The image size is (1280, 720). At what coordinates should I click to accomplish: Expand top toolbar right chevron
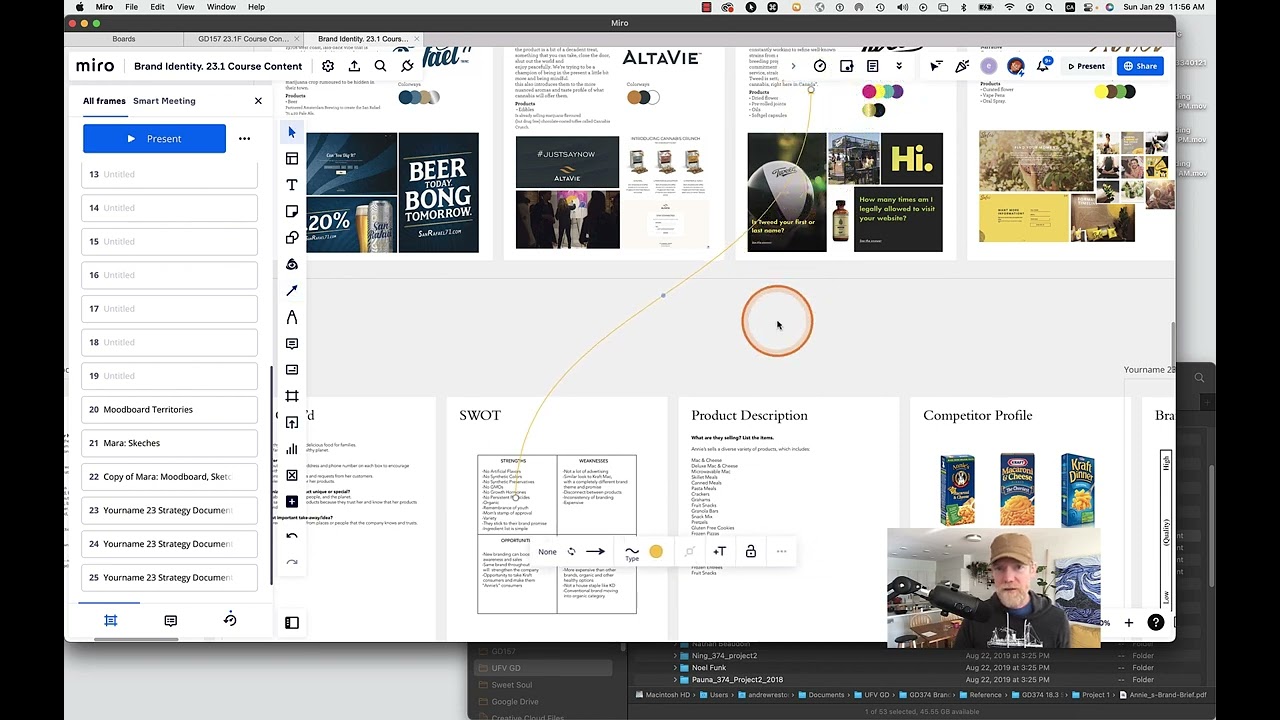(793, 66)
